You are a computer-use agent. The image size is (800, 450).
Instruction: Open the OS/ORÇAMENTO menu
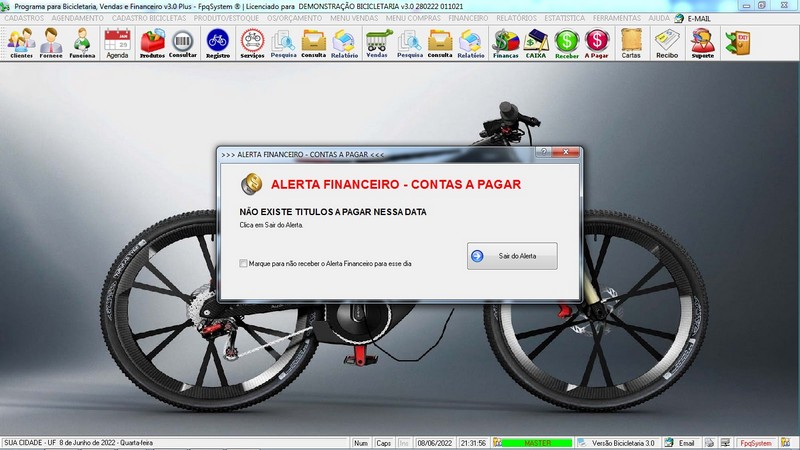click(294, 18)
